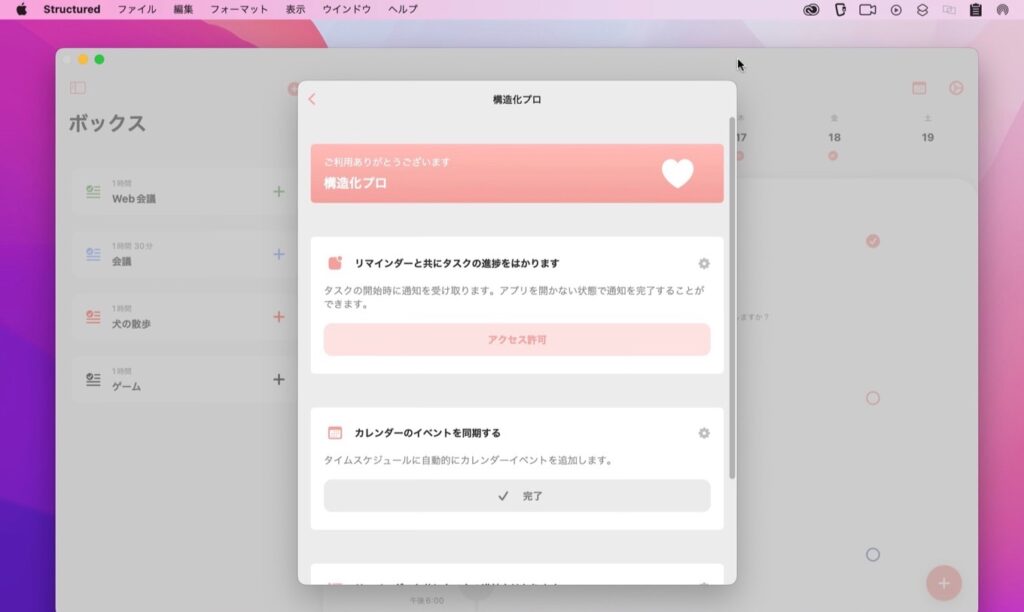The height and width of the screenshot is (612, 1024).
Task: Click the modal's vertical scrollbar
Action: click(732, 298)
